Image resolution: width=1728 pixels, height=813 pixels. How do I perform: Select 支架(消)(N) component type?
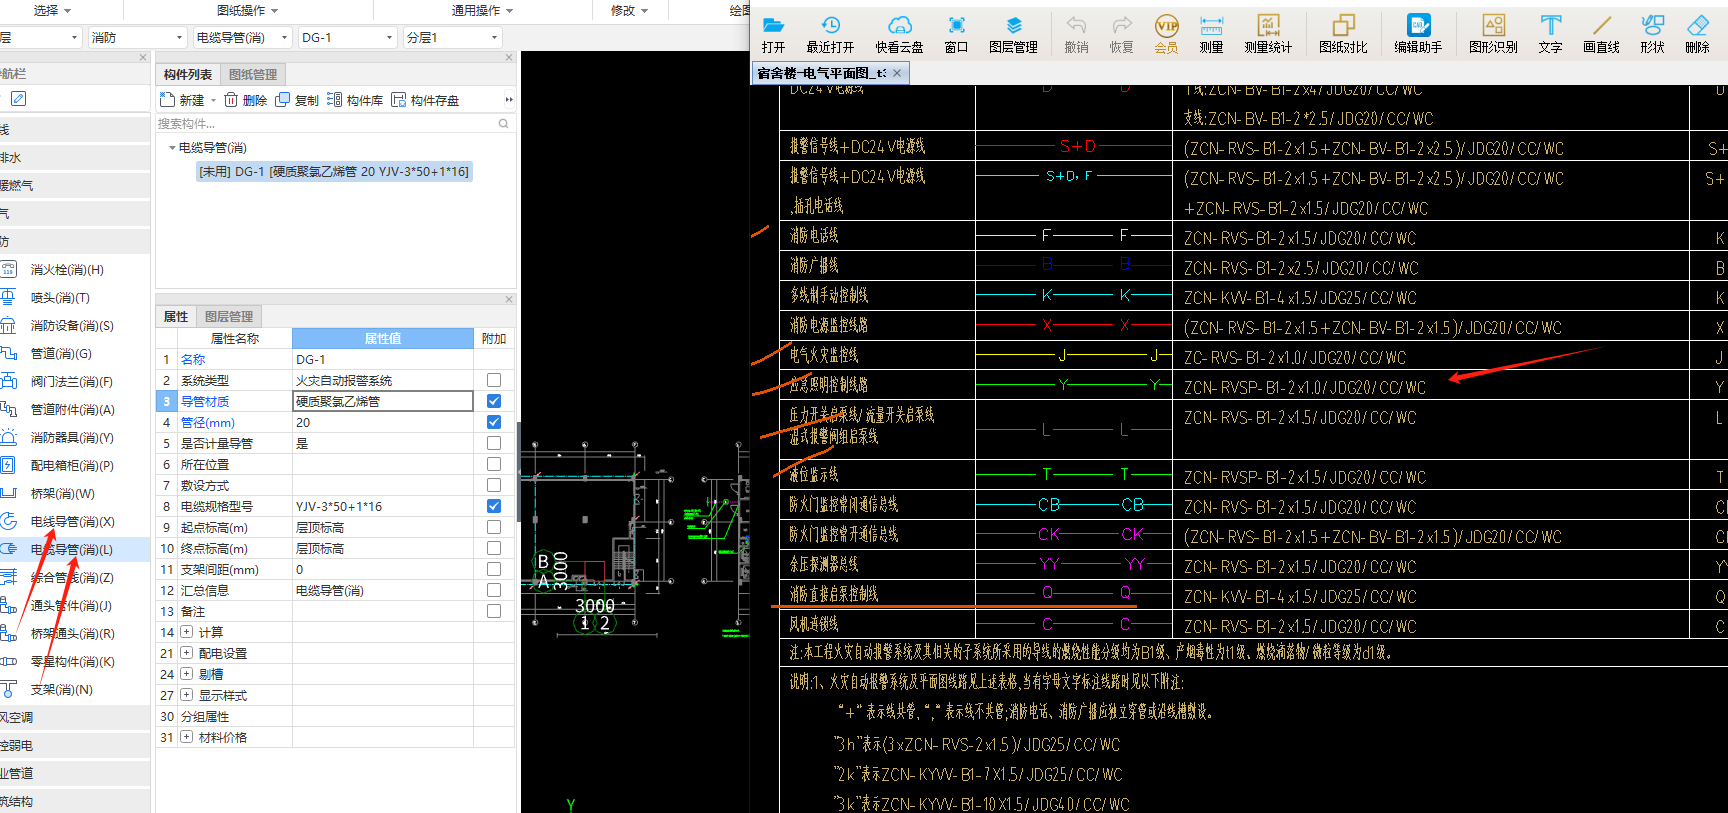pyautogui.click(x=61, y=690)
